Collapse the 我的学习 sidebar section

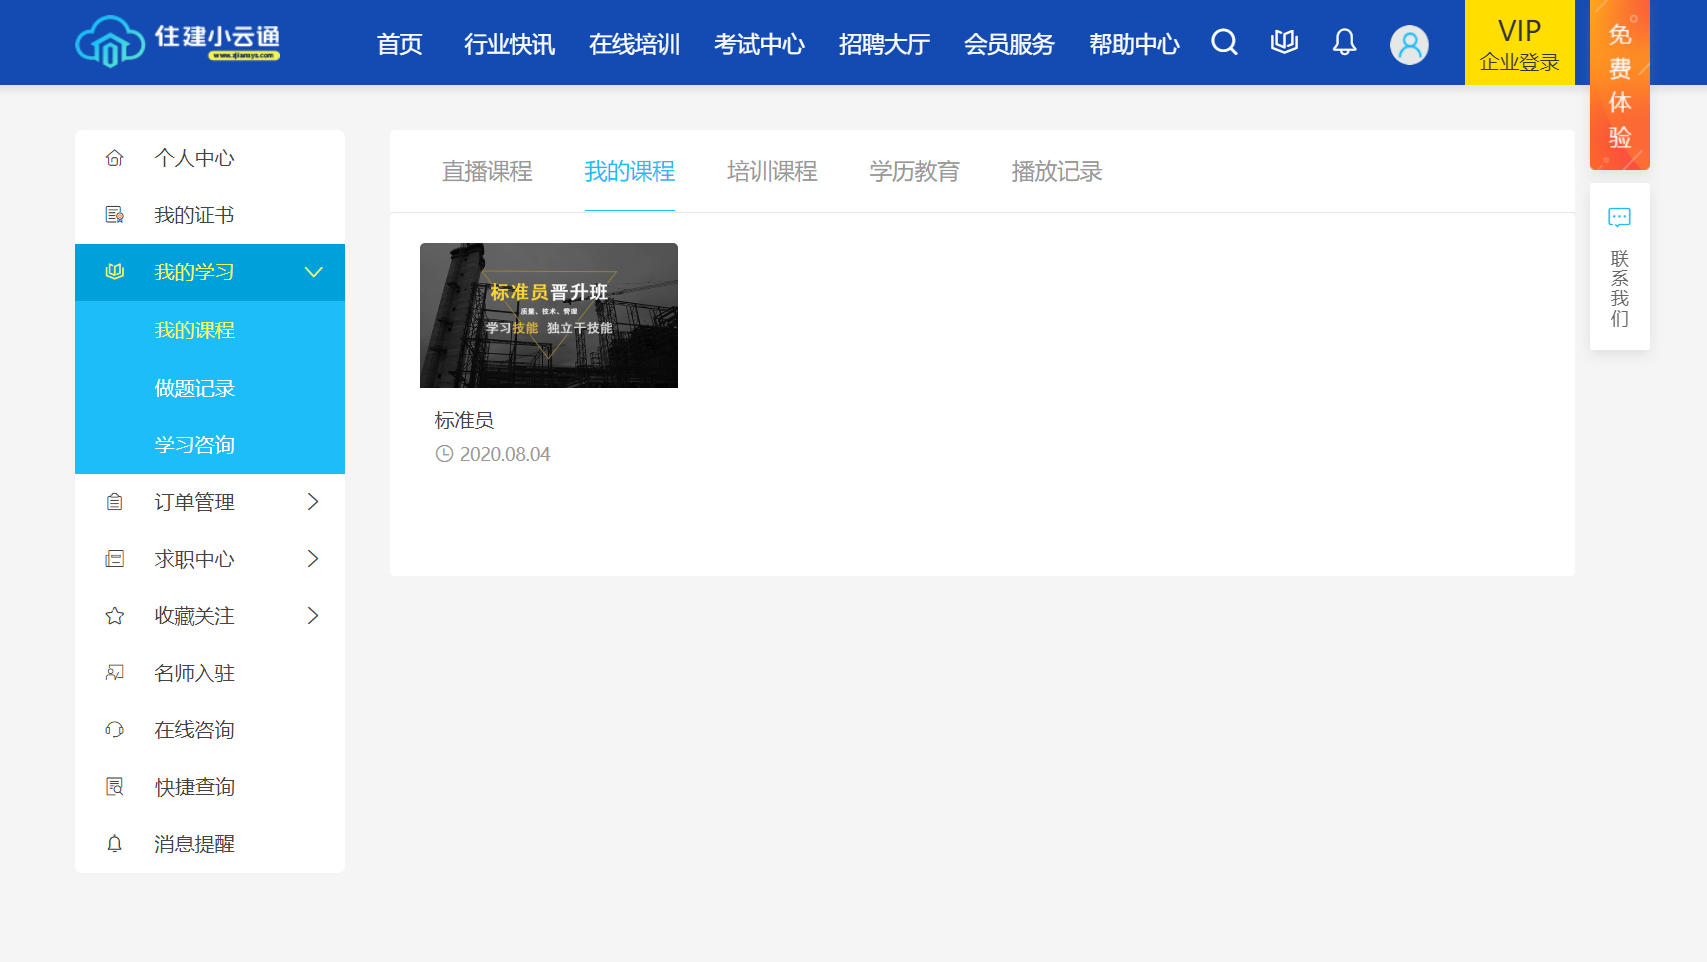coord(313,272)
